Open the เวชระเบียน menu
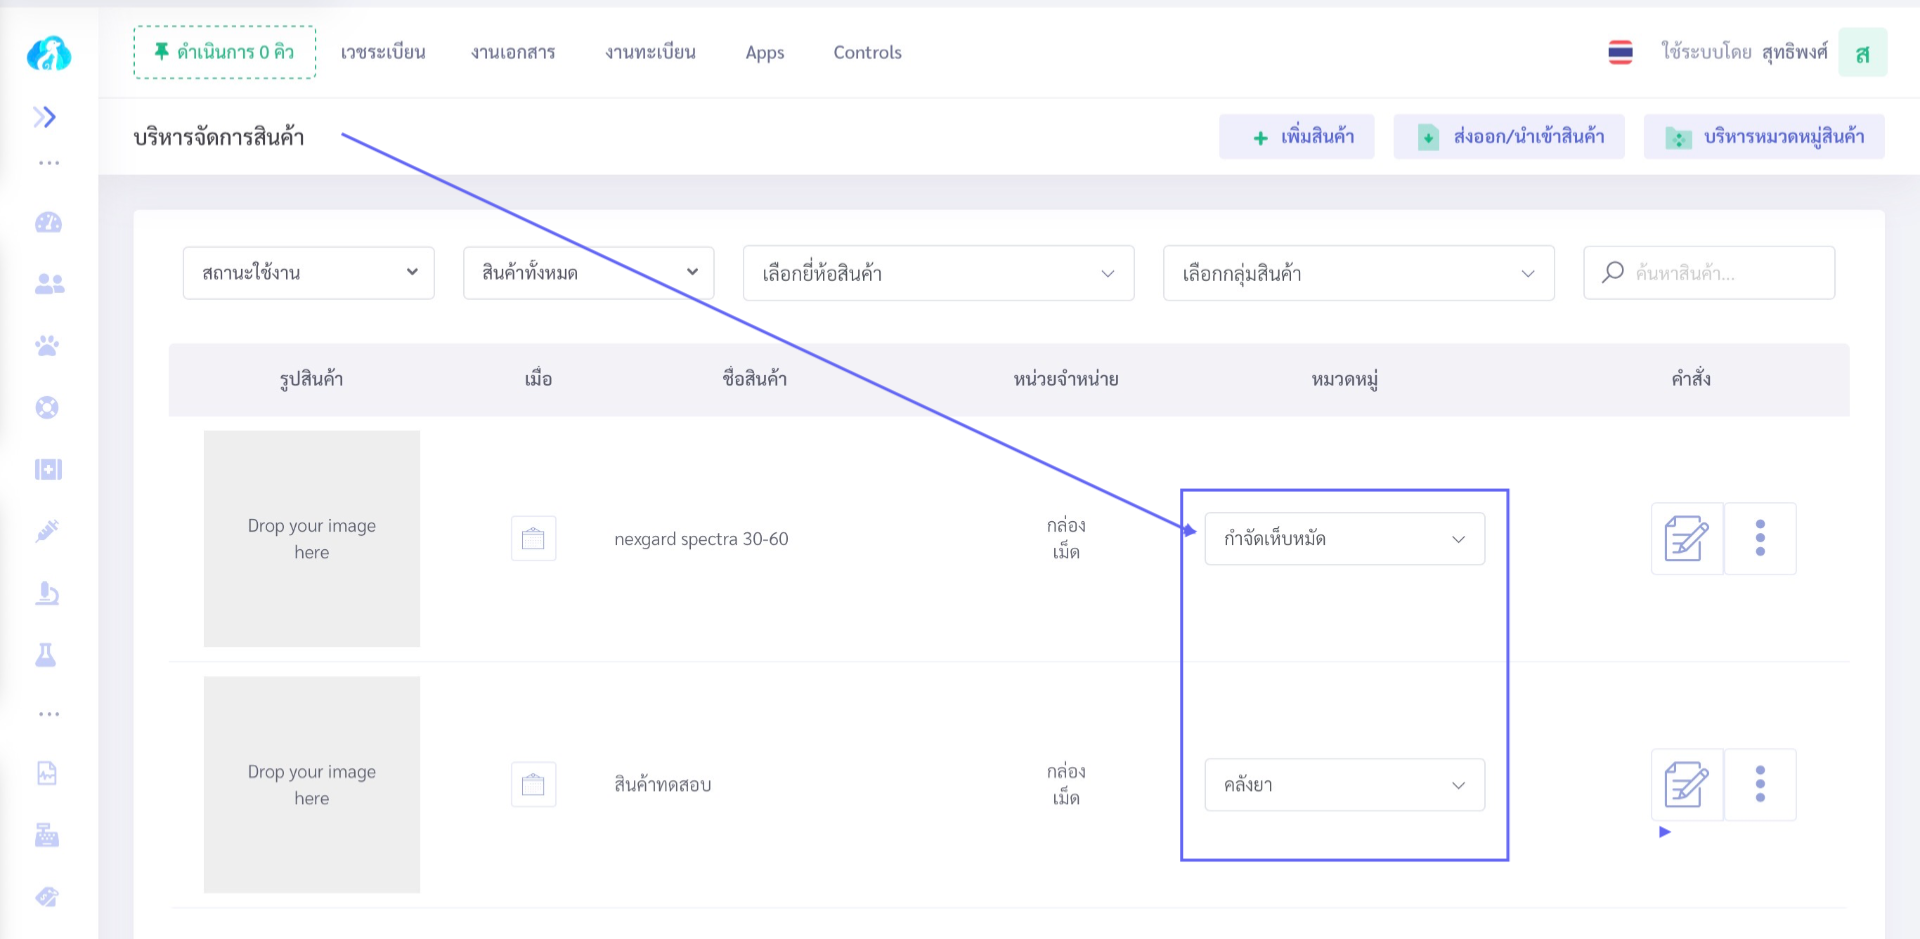 coord(383,52)
